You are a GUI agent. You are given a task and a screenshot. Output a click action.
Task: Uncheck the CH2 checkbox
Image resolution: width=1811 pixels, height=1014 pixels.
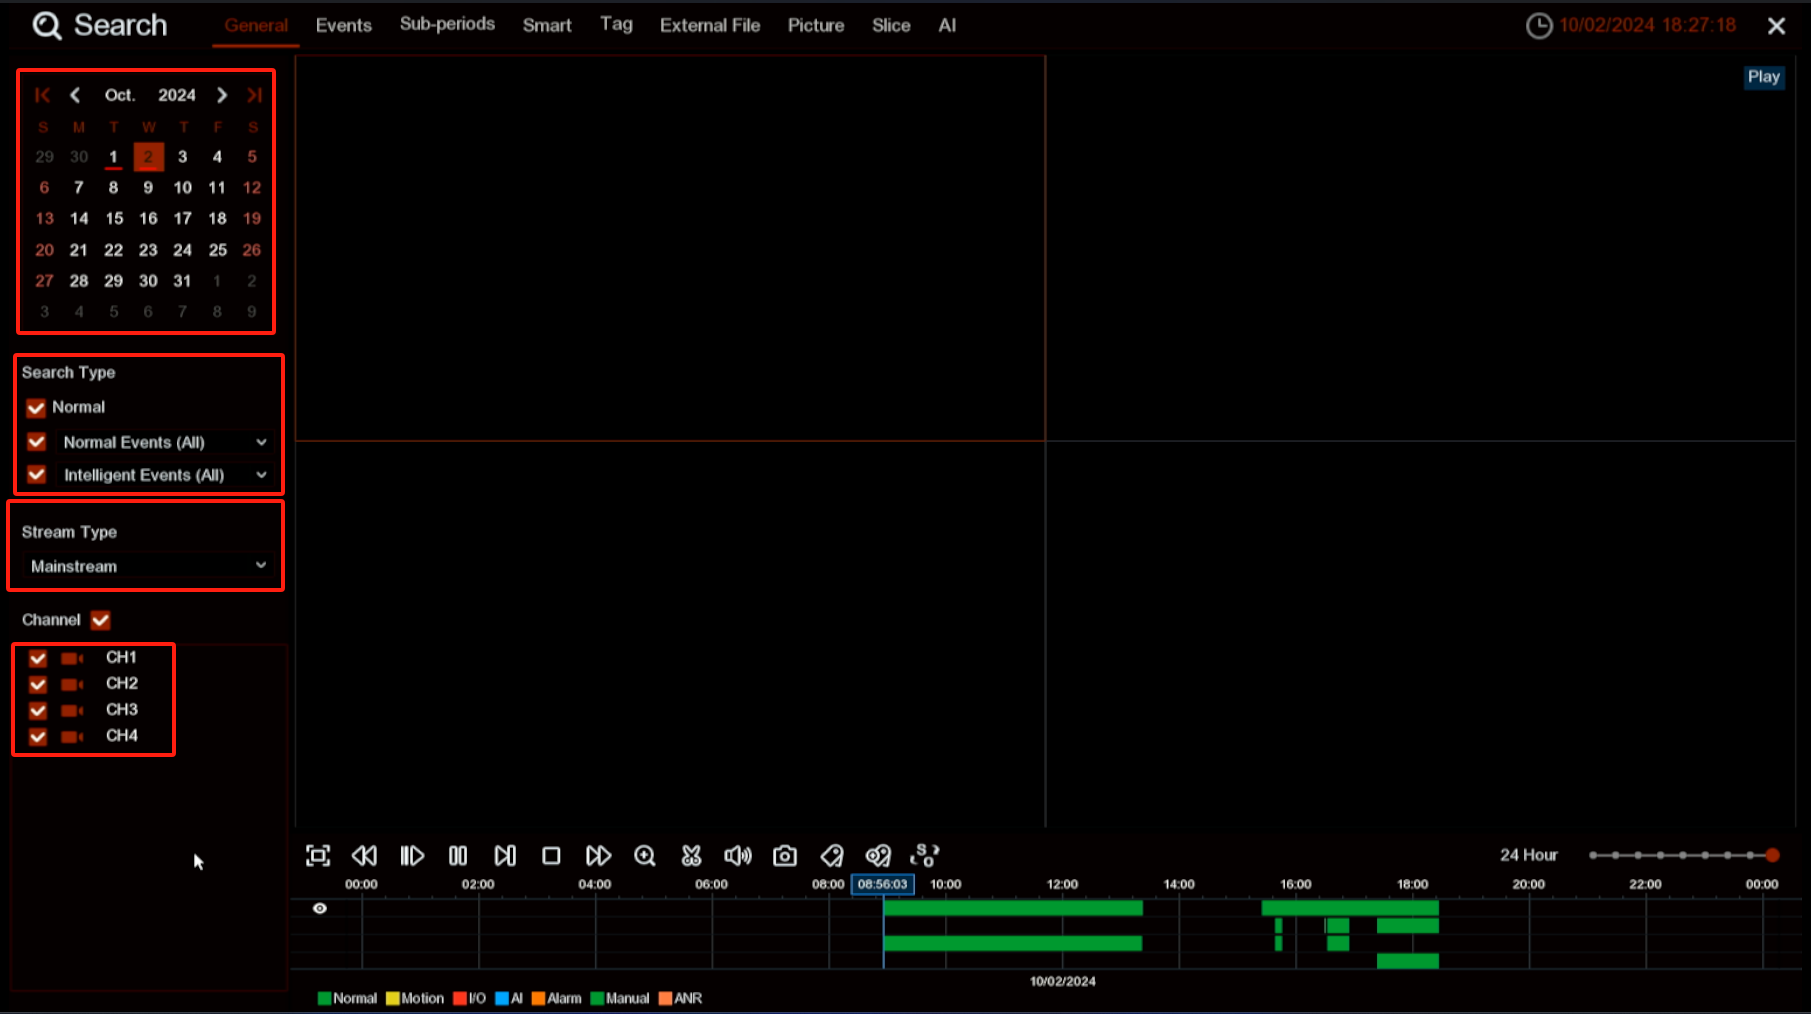38,684
